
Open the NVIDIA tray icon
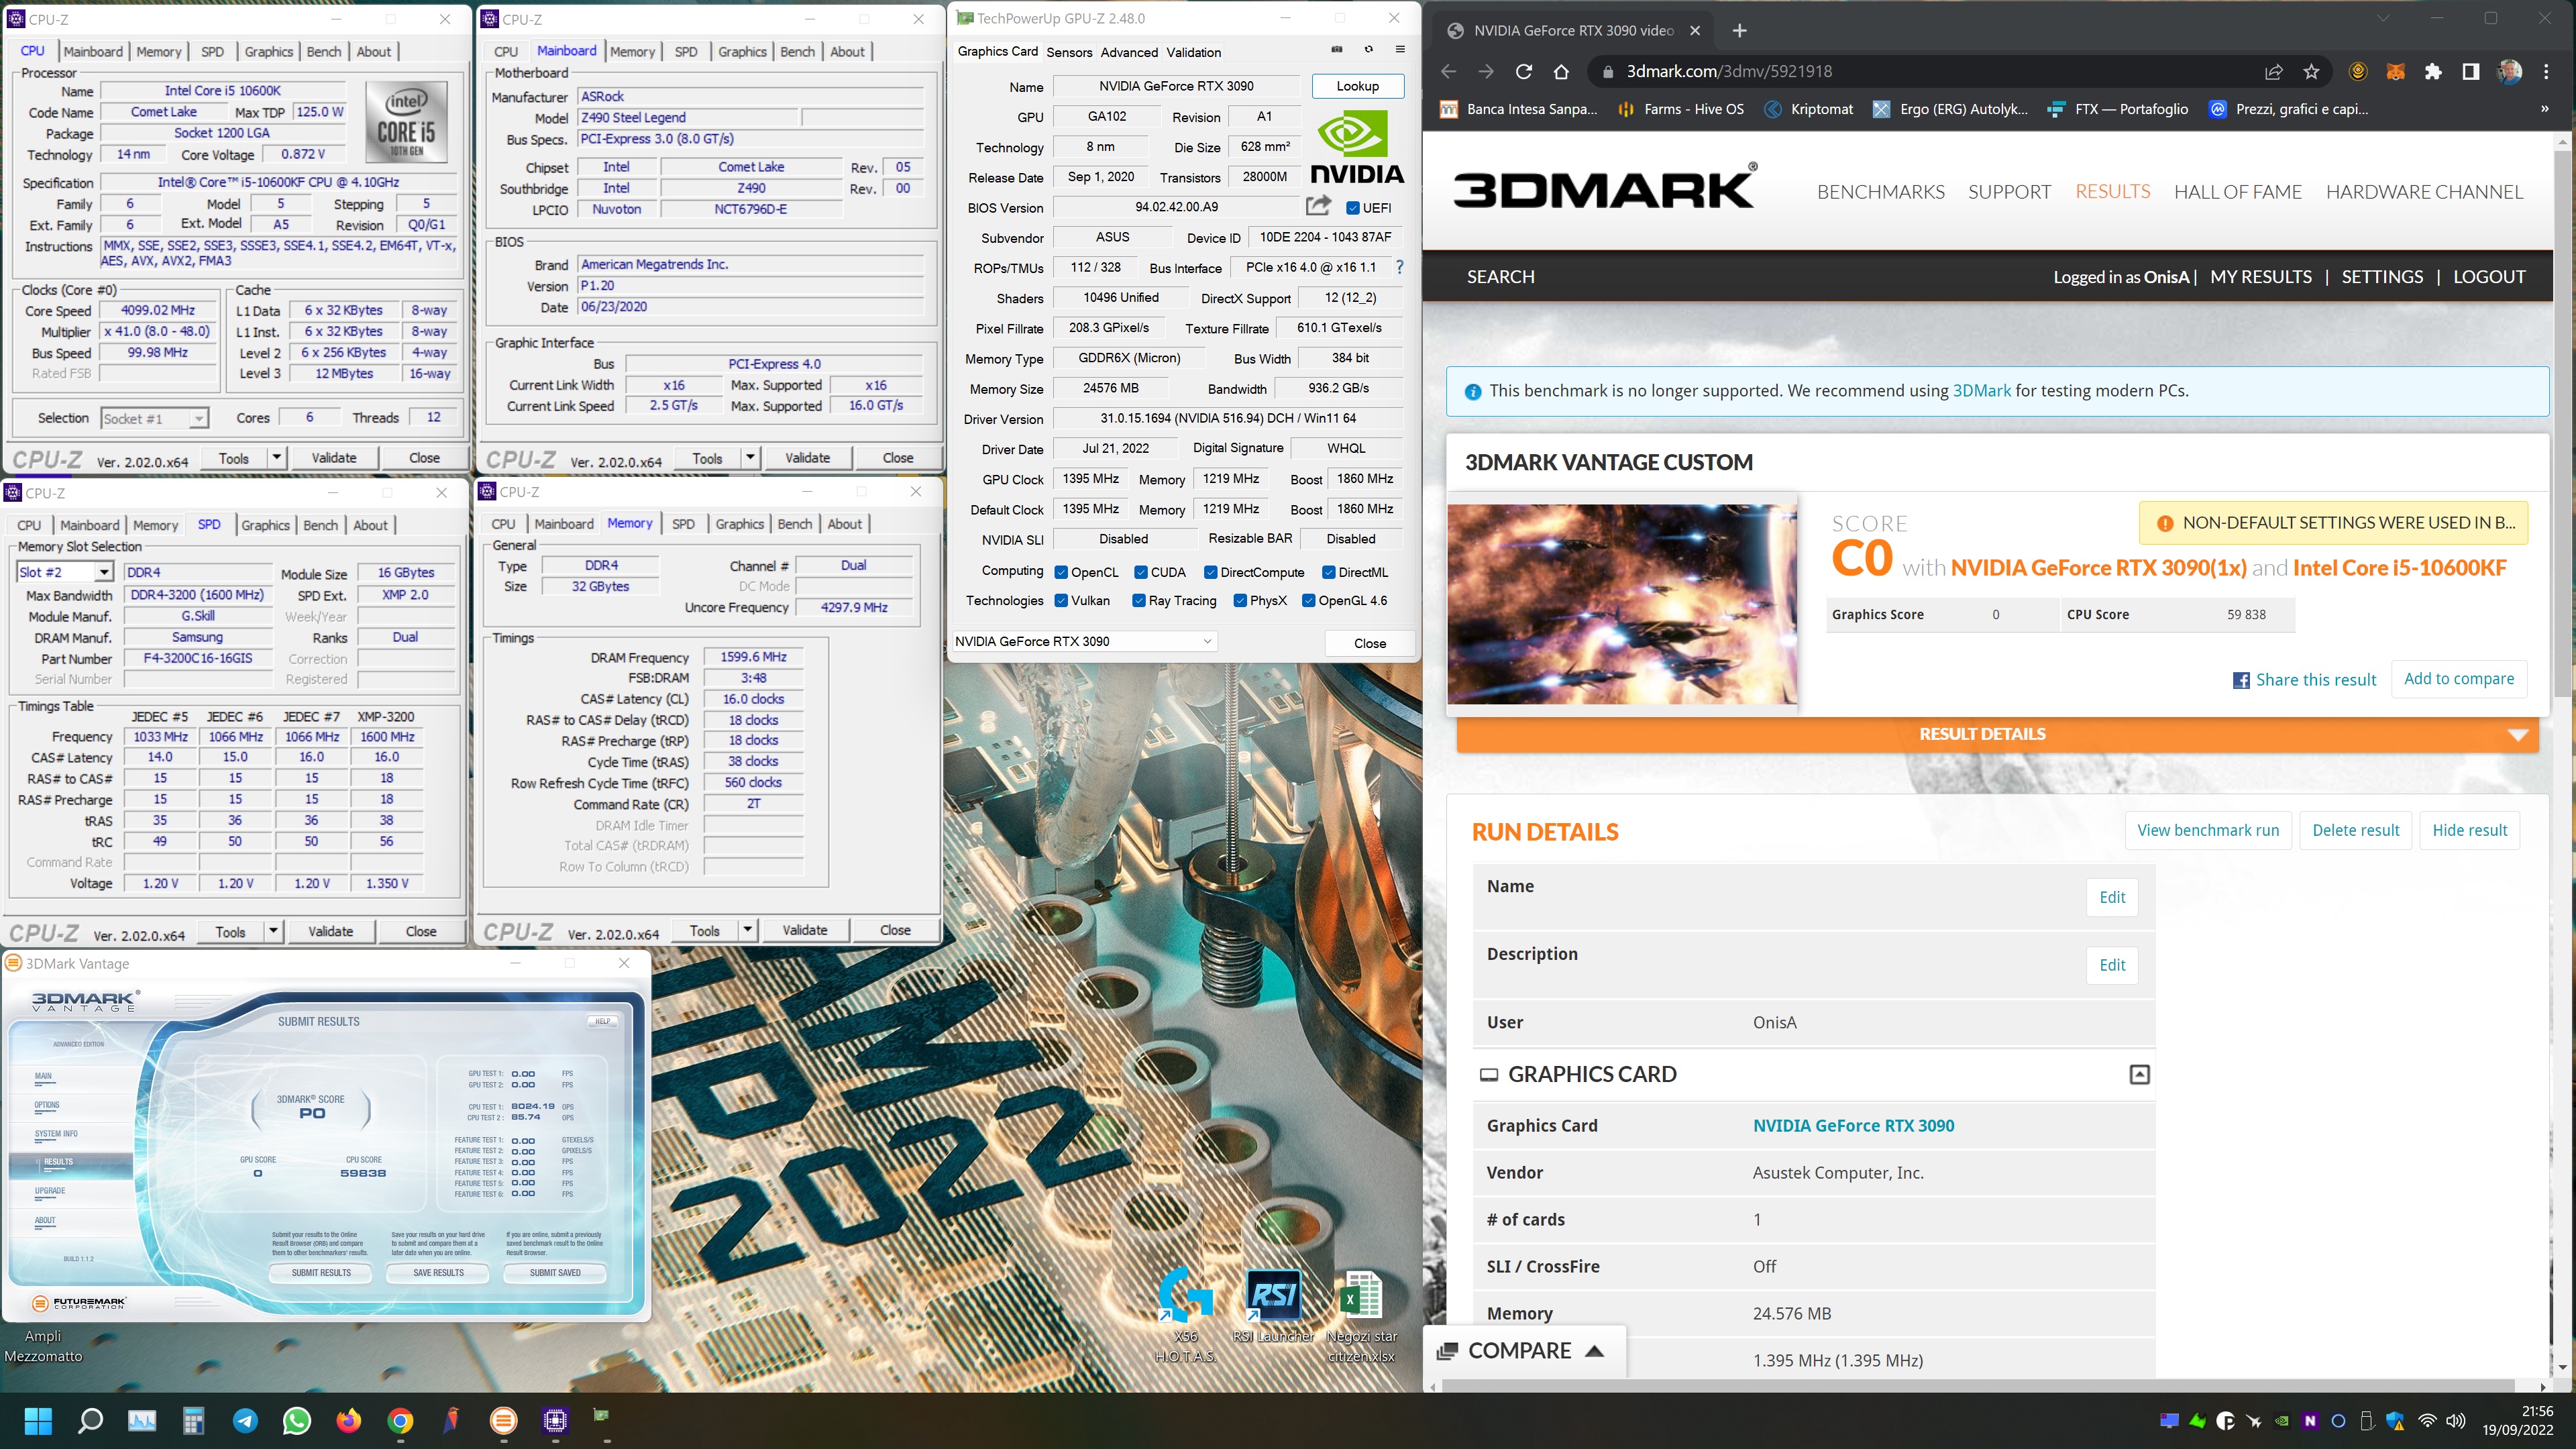[x=2282, y=1420]
